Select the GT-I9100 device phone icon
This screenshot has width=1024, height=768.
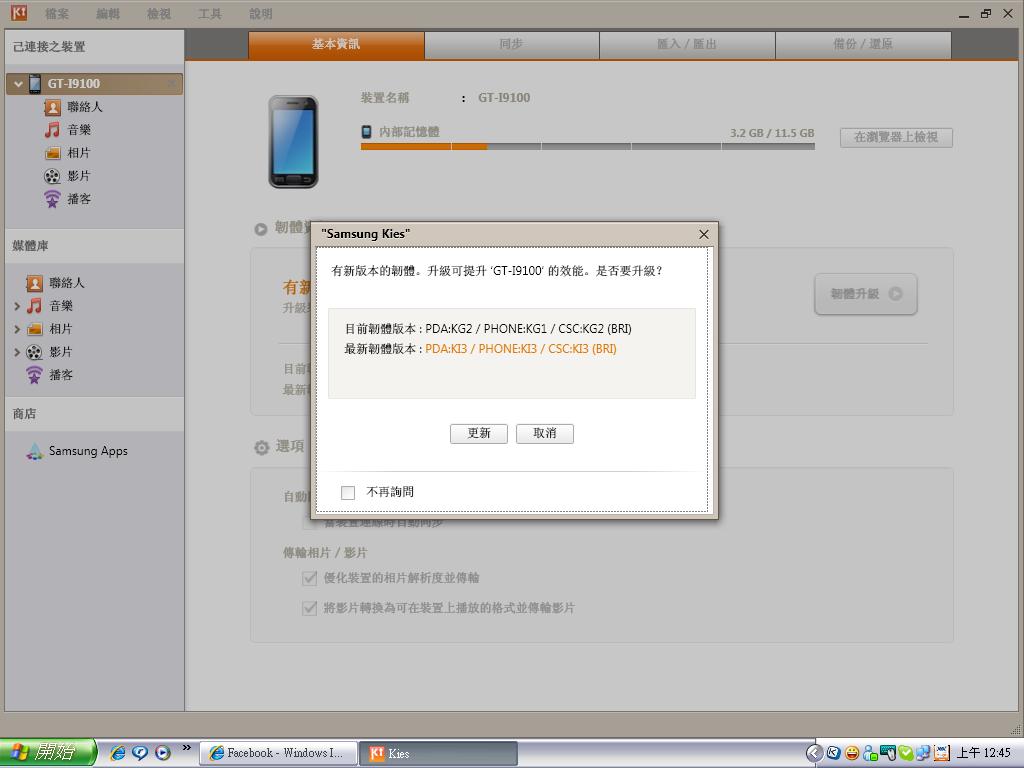pos(35,84)
